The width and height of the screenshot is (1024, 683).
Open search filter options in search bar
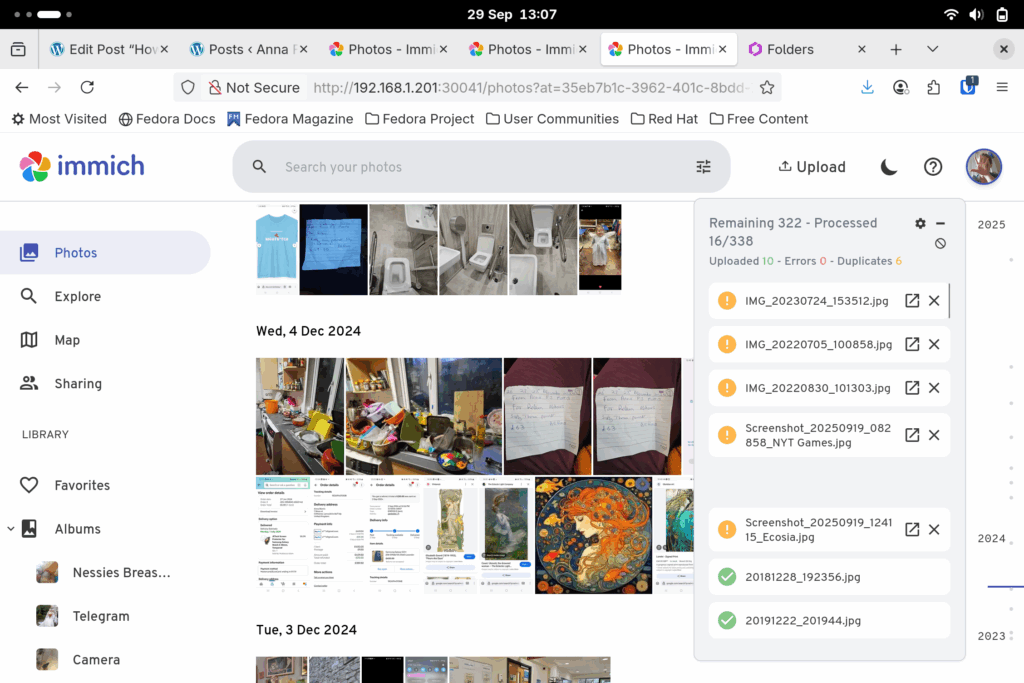tap(703, 167)
